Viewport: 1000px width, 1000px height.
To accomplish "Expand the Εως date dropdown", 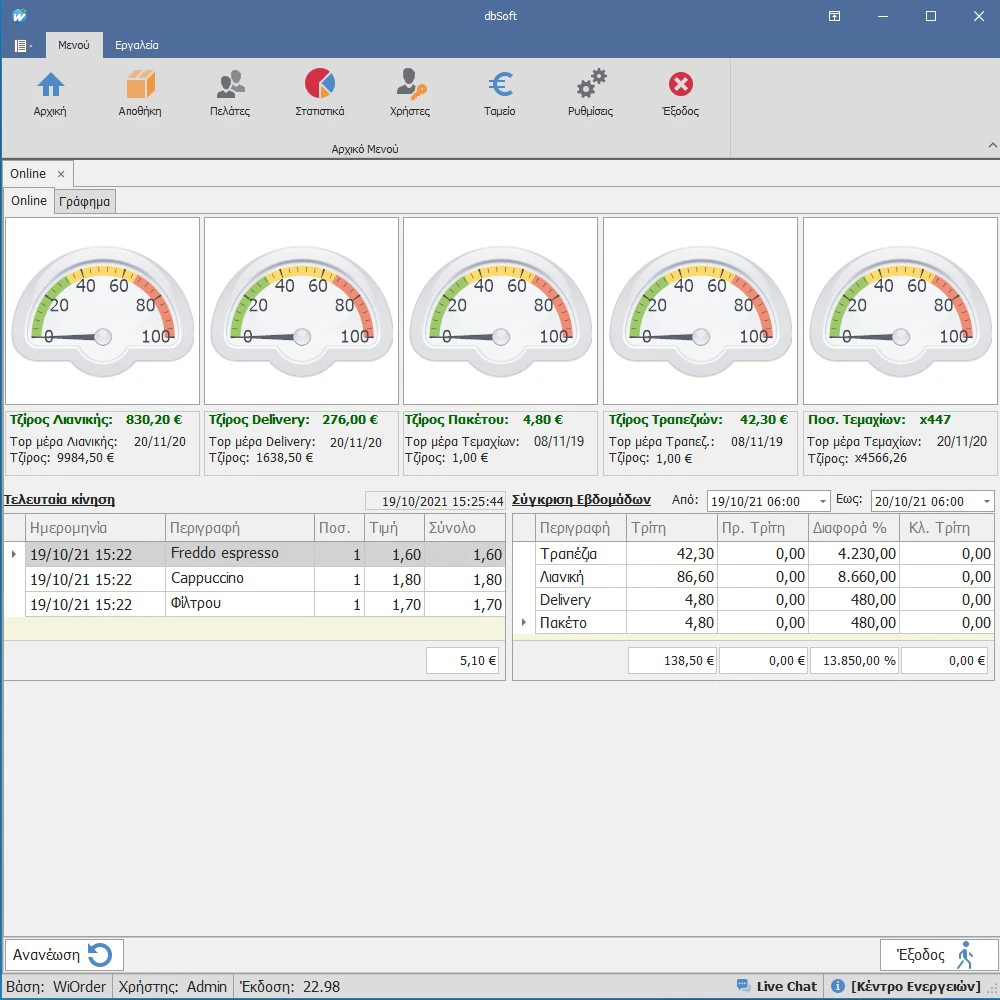I will pyautogui.click(x=987, y=502).
